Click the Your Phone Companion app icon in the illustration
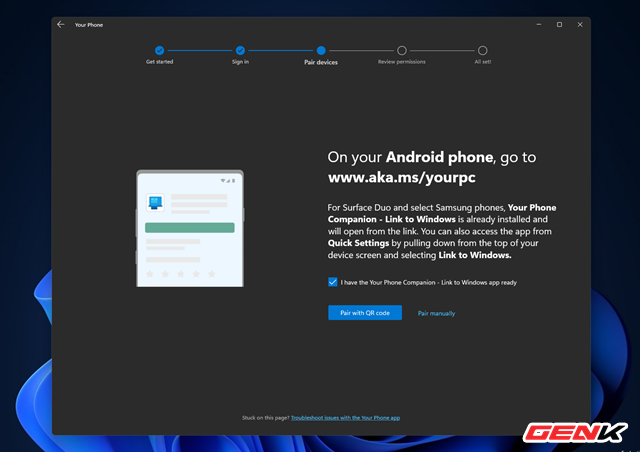This screenshot has height=452, width=640. pyautogui.click(x=155, y=203)
